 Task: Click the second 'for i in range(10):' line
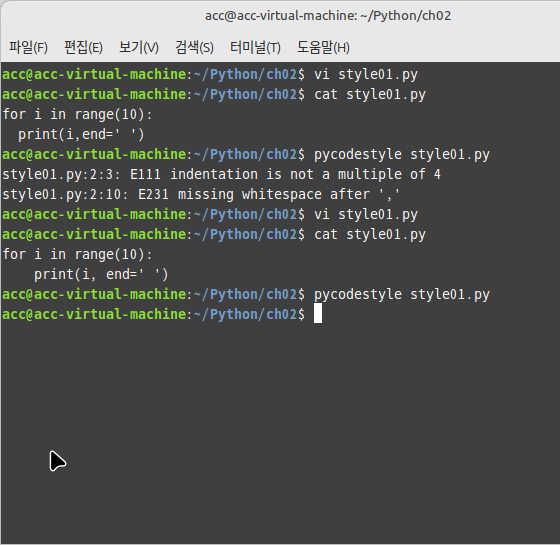click(x=77, y=254)
